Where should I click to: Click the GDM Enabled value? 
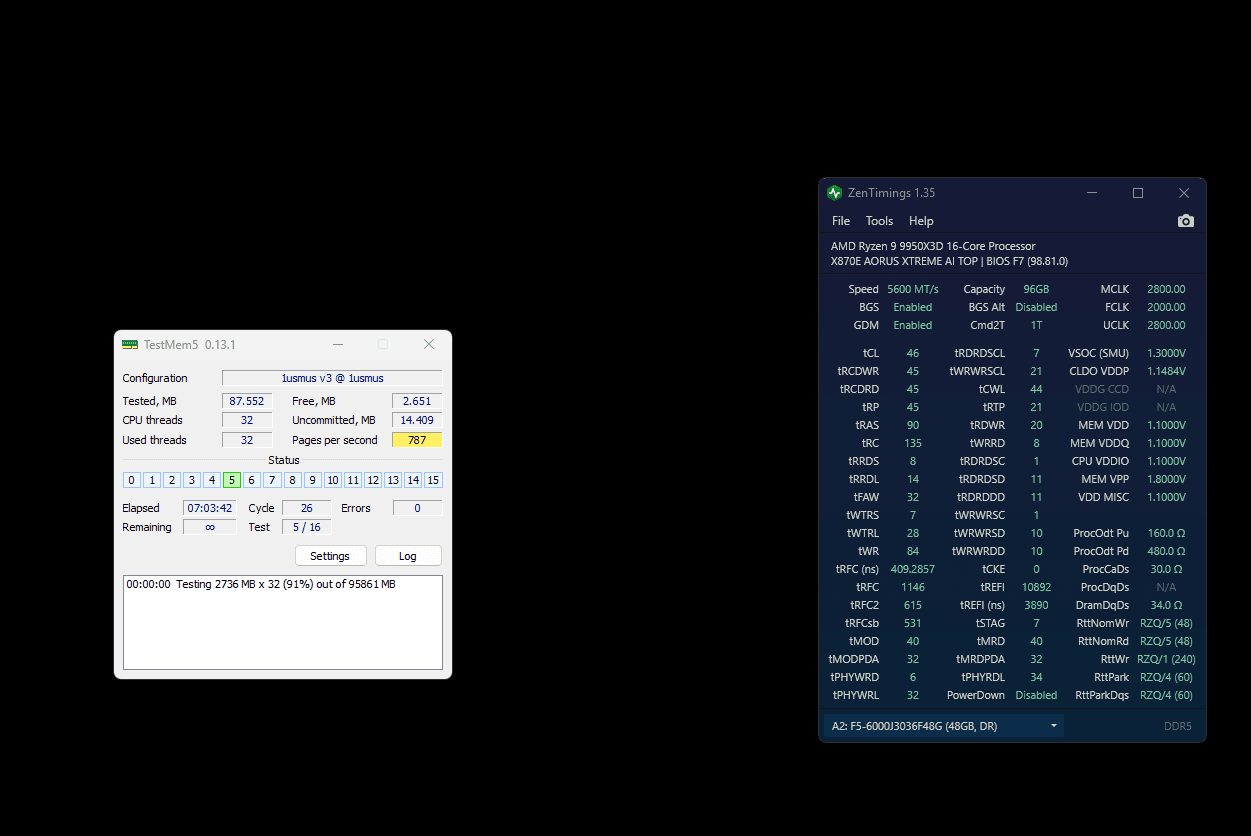point(912,325)
